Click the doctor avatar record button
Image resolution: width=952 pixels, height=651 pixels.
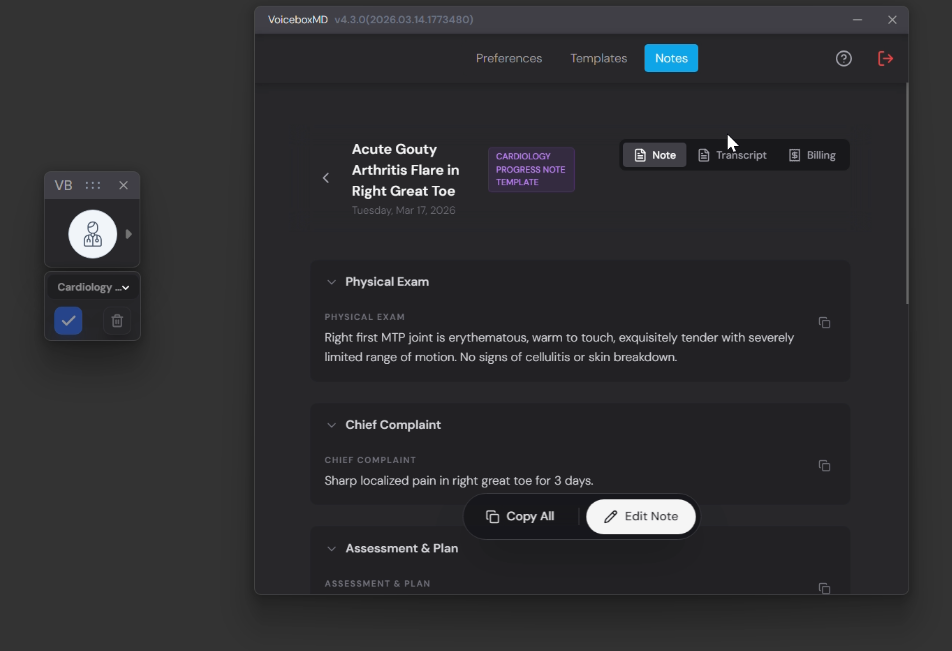point(92,234)
